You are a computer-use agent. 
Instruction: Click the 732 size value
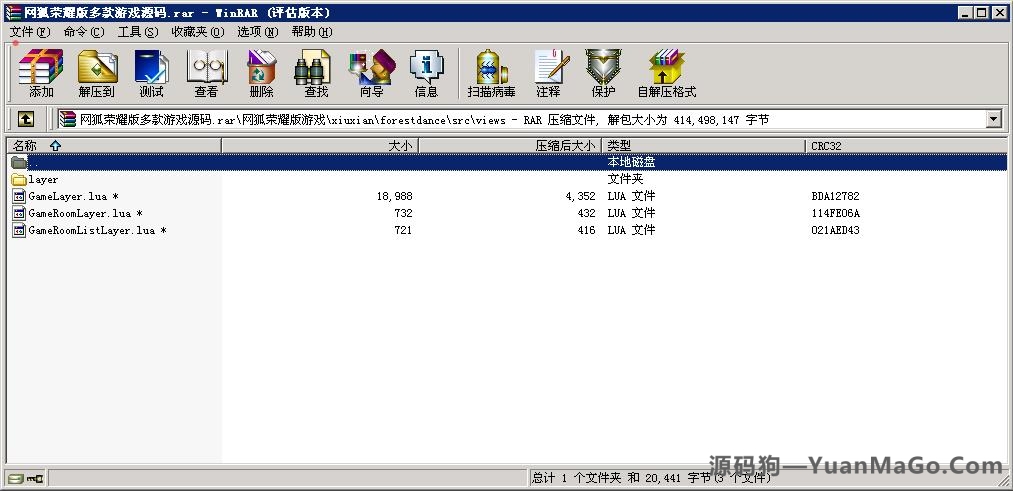point(404,213)
